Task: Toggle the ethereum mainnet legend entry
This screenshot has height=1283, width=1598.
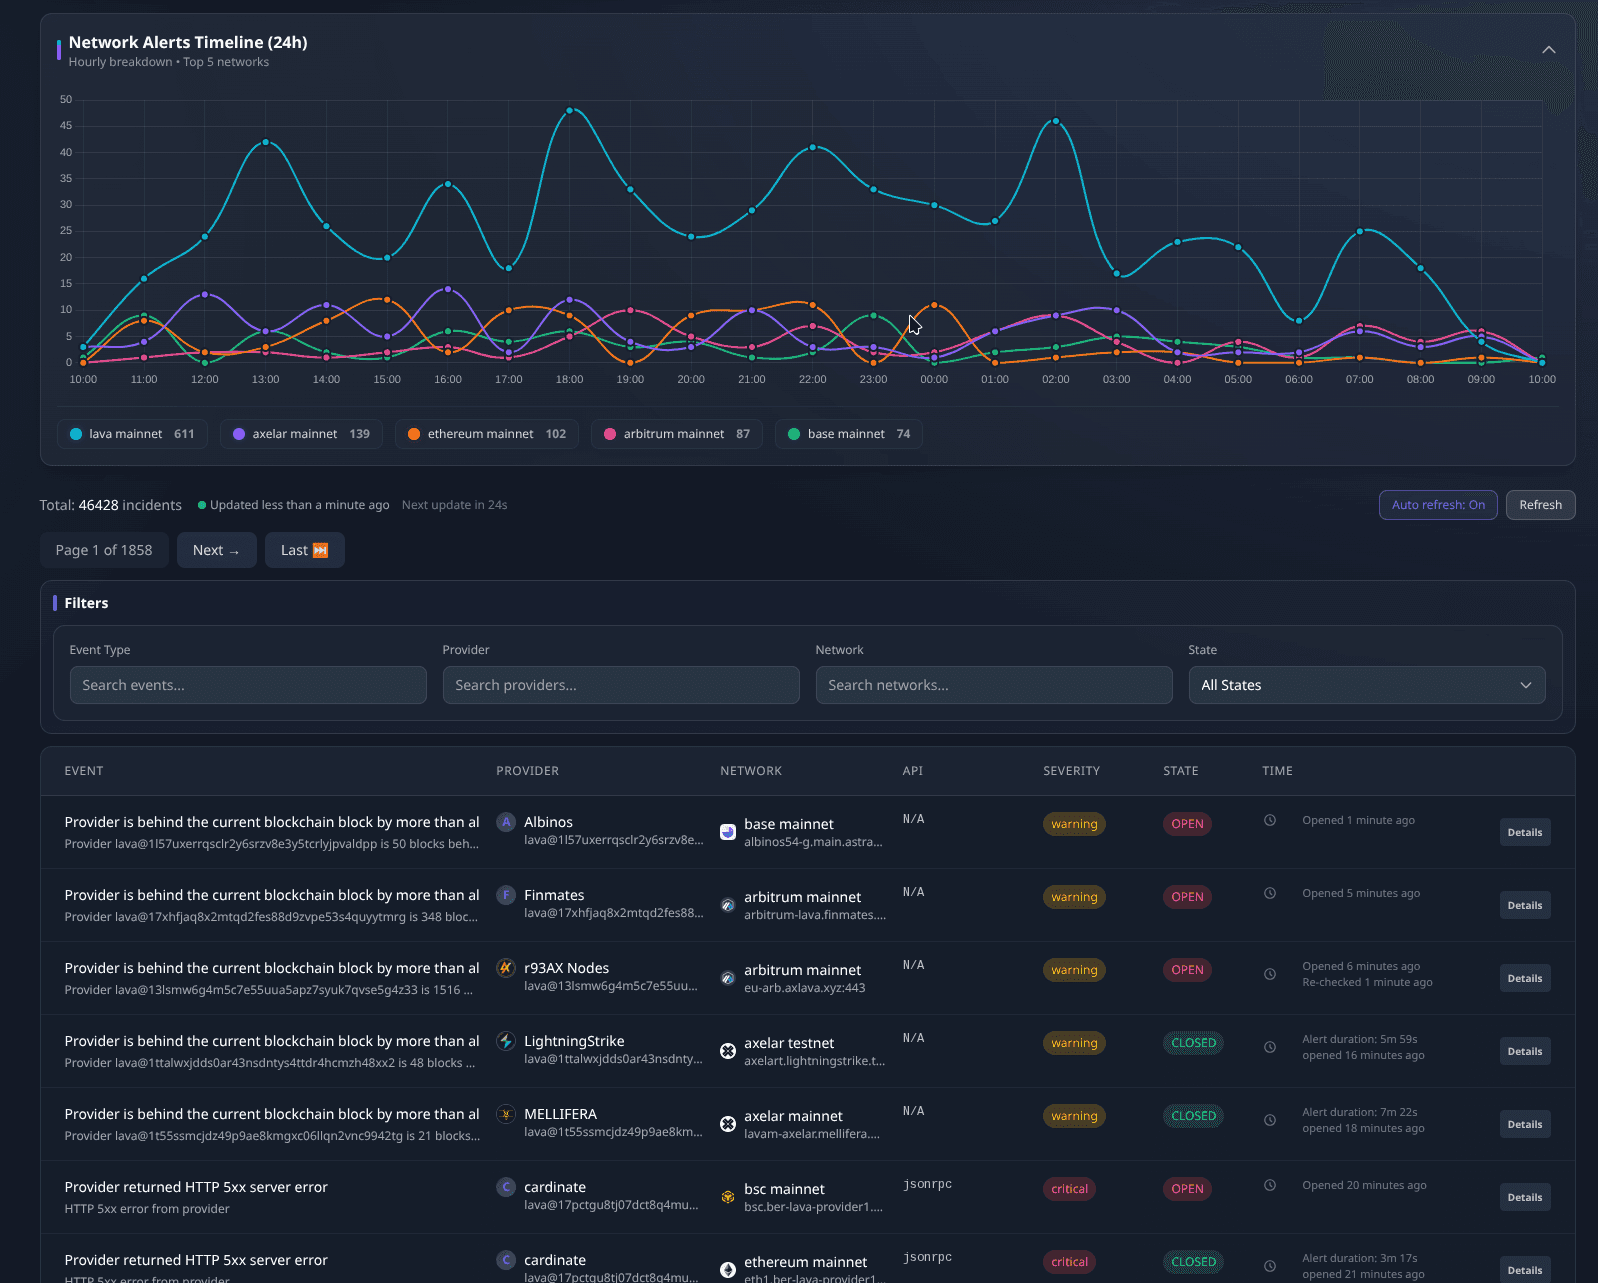Action: tap(486, 434)
